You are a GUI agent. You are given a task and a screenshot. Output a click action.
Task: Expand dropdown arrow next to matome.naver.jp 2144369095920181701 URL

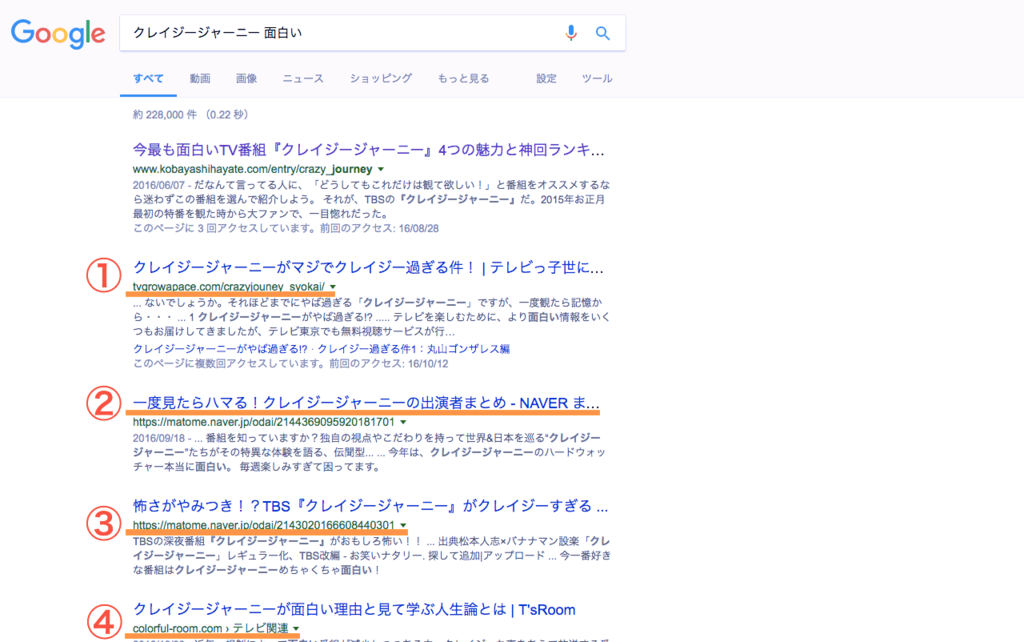click(x=403, y=423)
